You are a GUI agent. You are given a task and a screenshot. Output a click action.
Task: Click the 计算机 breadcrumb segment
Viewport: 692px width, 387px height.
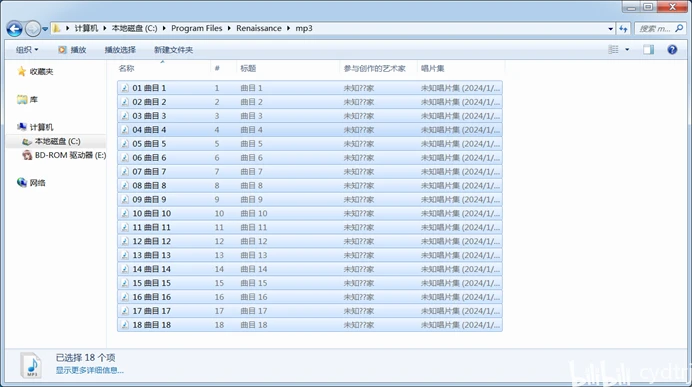coord(86,28)
